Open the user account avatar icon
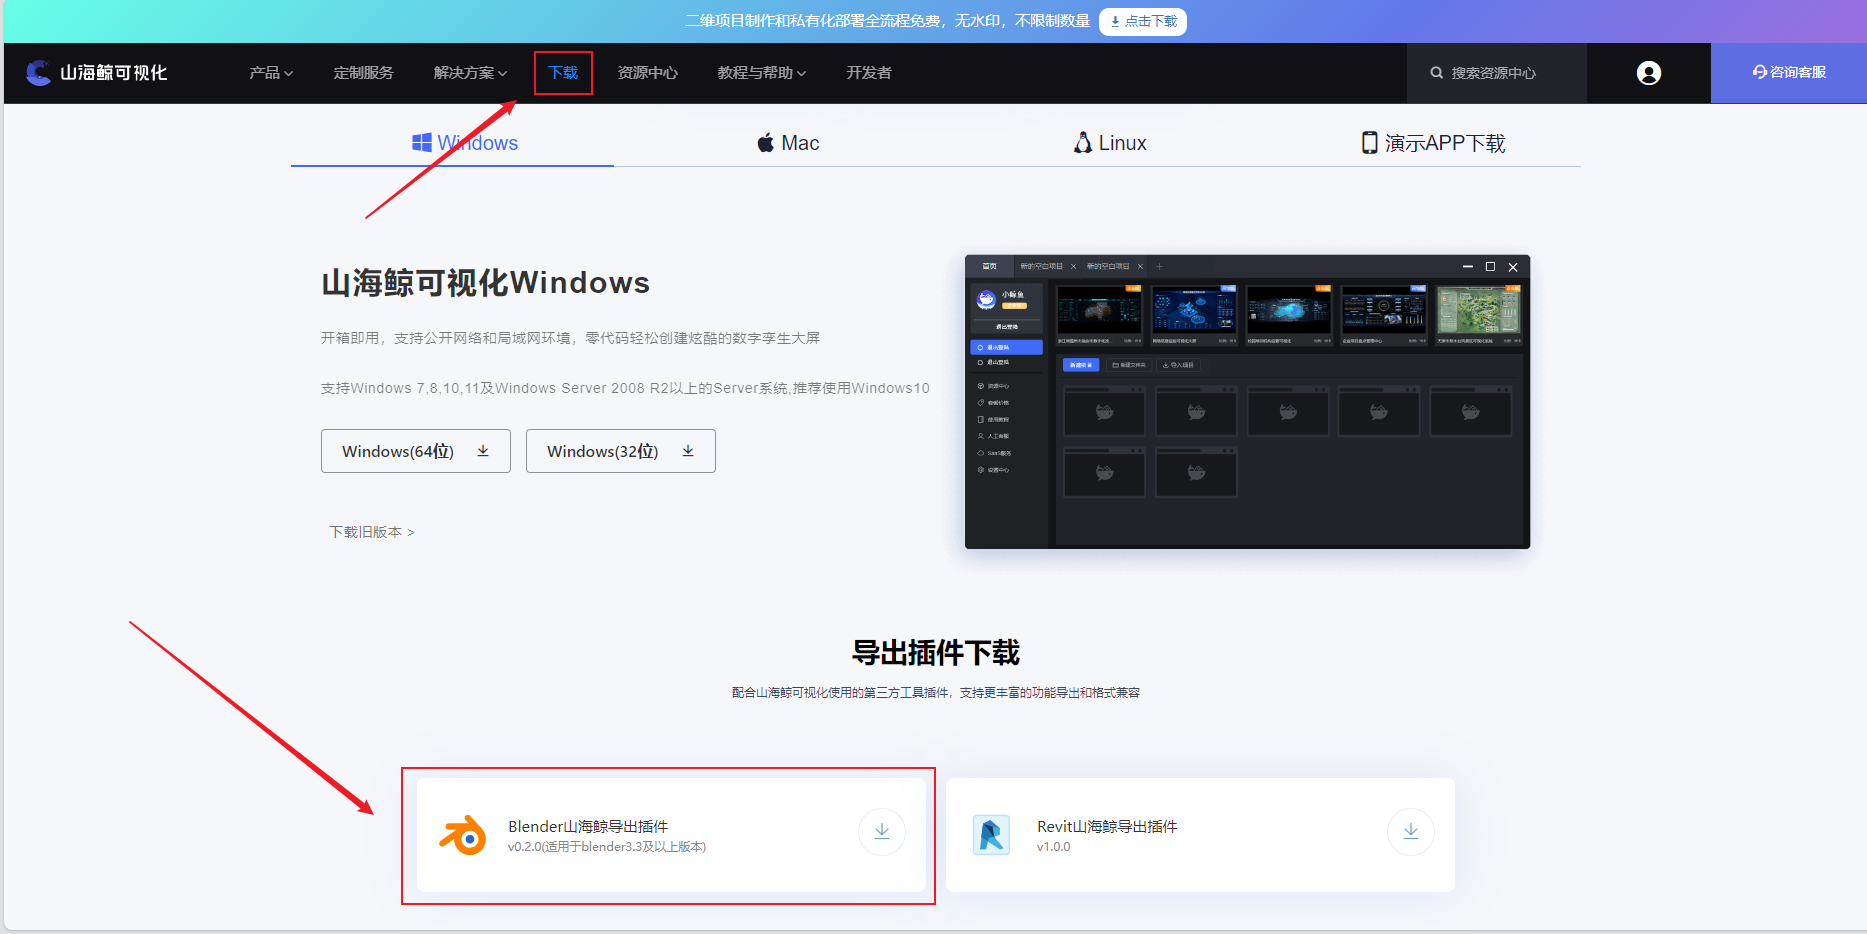The height and width of the screenshot is (934, 1867). 1649,73
